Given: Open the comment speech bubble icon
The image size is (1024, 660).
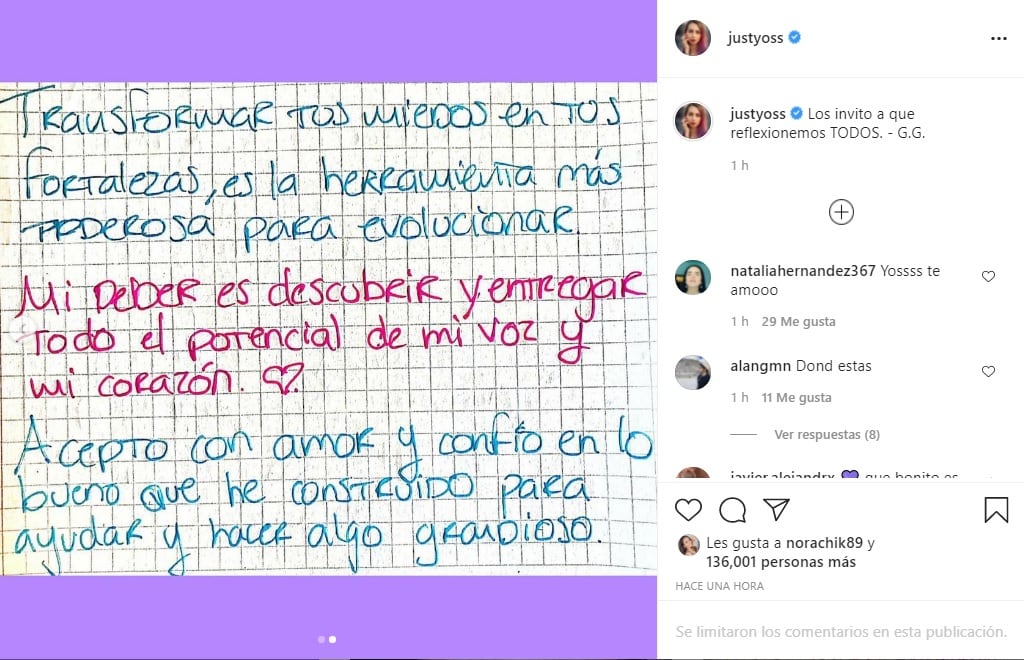Looking at the screenshot, I should [x=733, y=510].
